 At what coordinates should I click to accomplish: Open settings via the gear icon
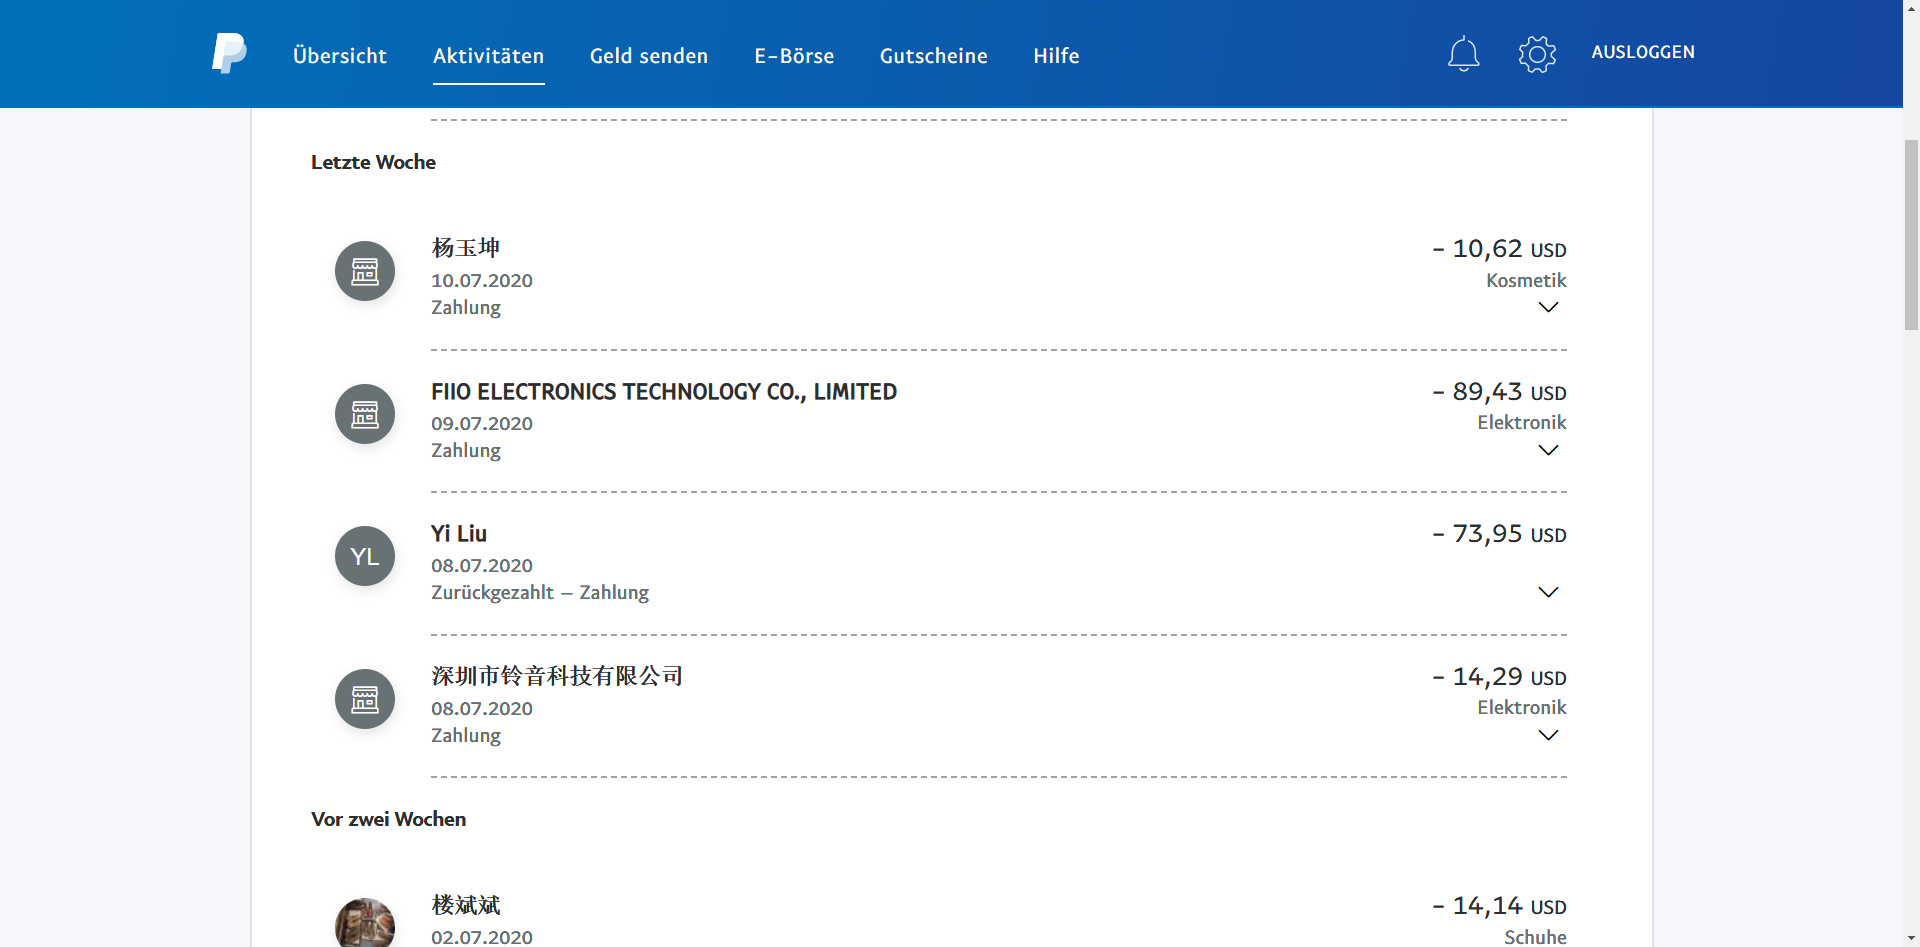[1537, 54]
